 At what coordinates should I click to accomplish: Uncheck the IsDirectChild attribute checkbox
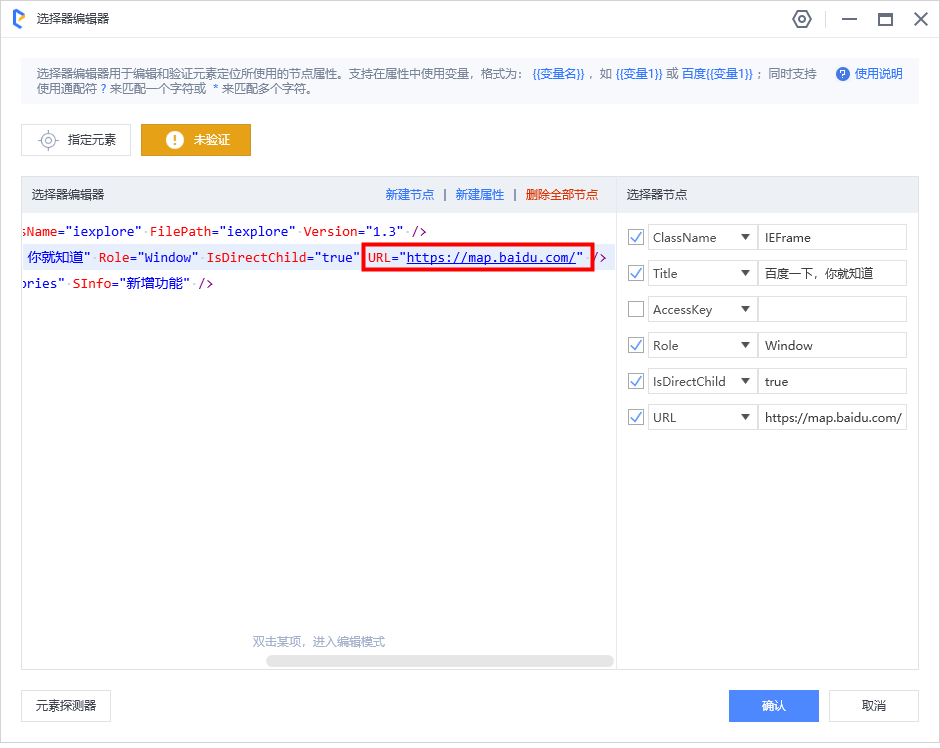point(635,381)
